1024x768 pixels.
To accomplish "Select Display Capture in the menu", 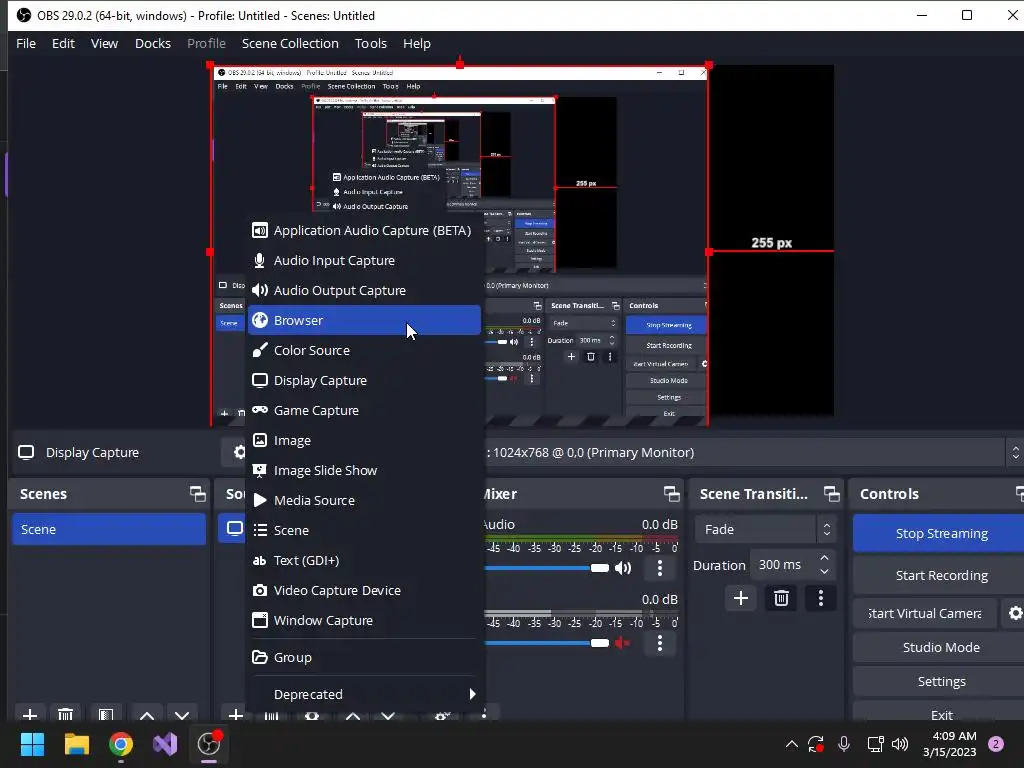I will [364, 381].
